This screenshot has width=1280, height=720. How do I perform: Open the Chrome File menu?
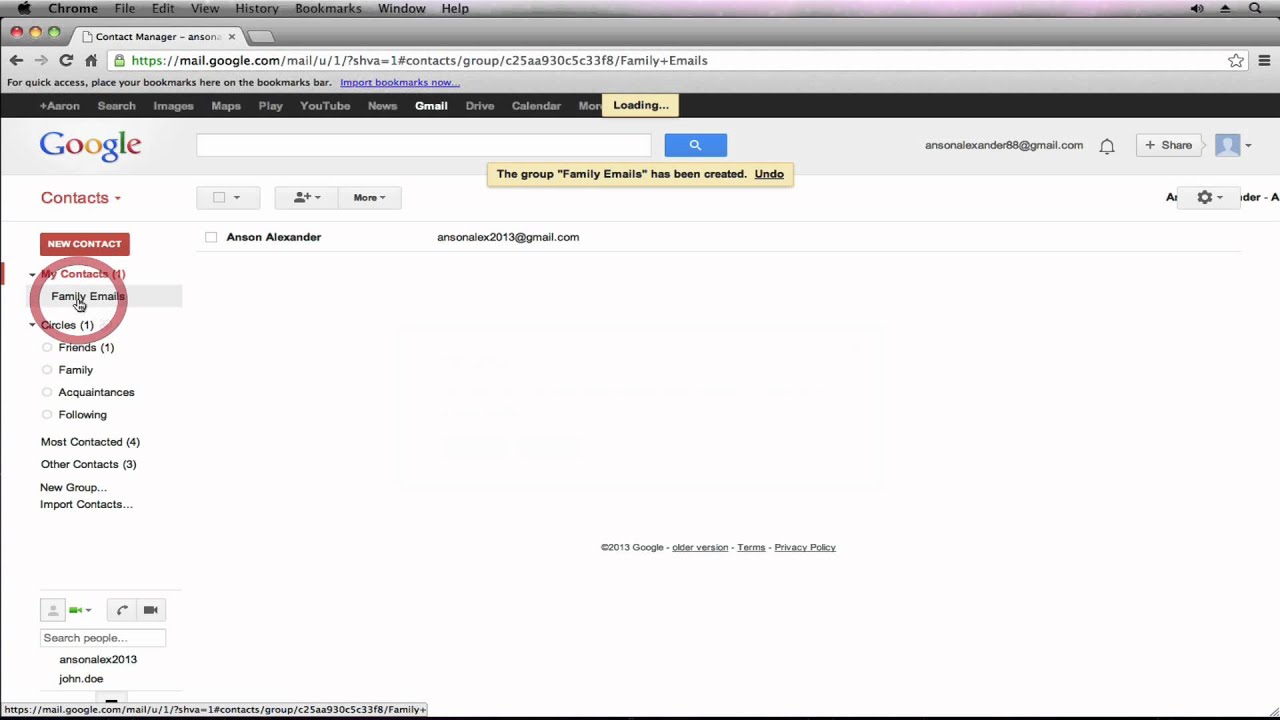pyautogui.click(x=124, y=8)
